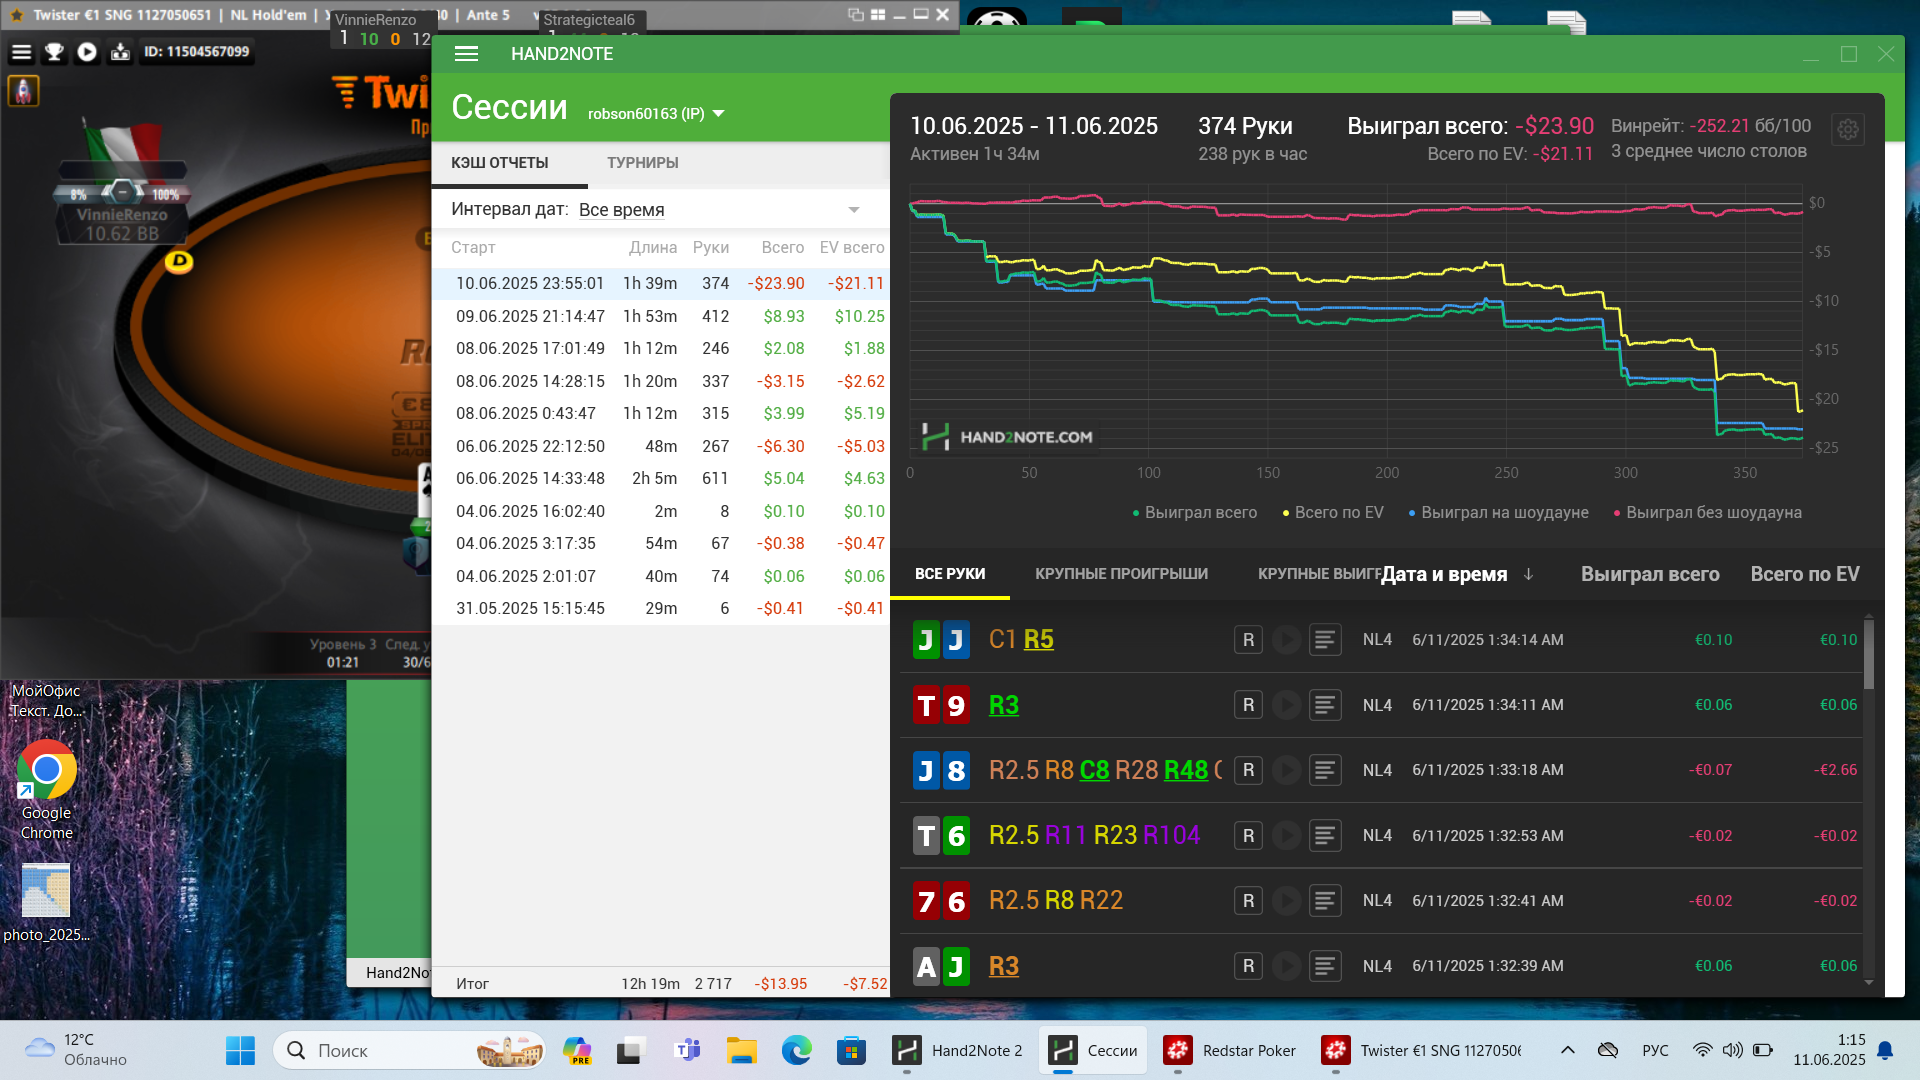Sort hands by 'Выиграл всего' column header
Screen dimensions: 1920x1080
point(1650,574)
